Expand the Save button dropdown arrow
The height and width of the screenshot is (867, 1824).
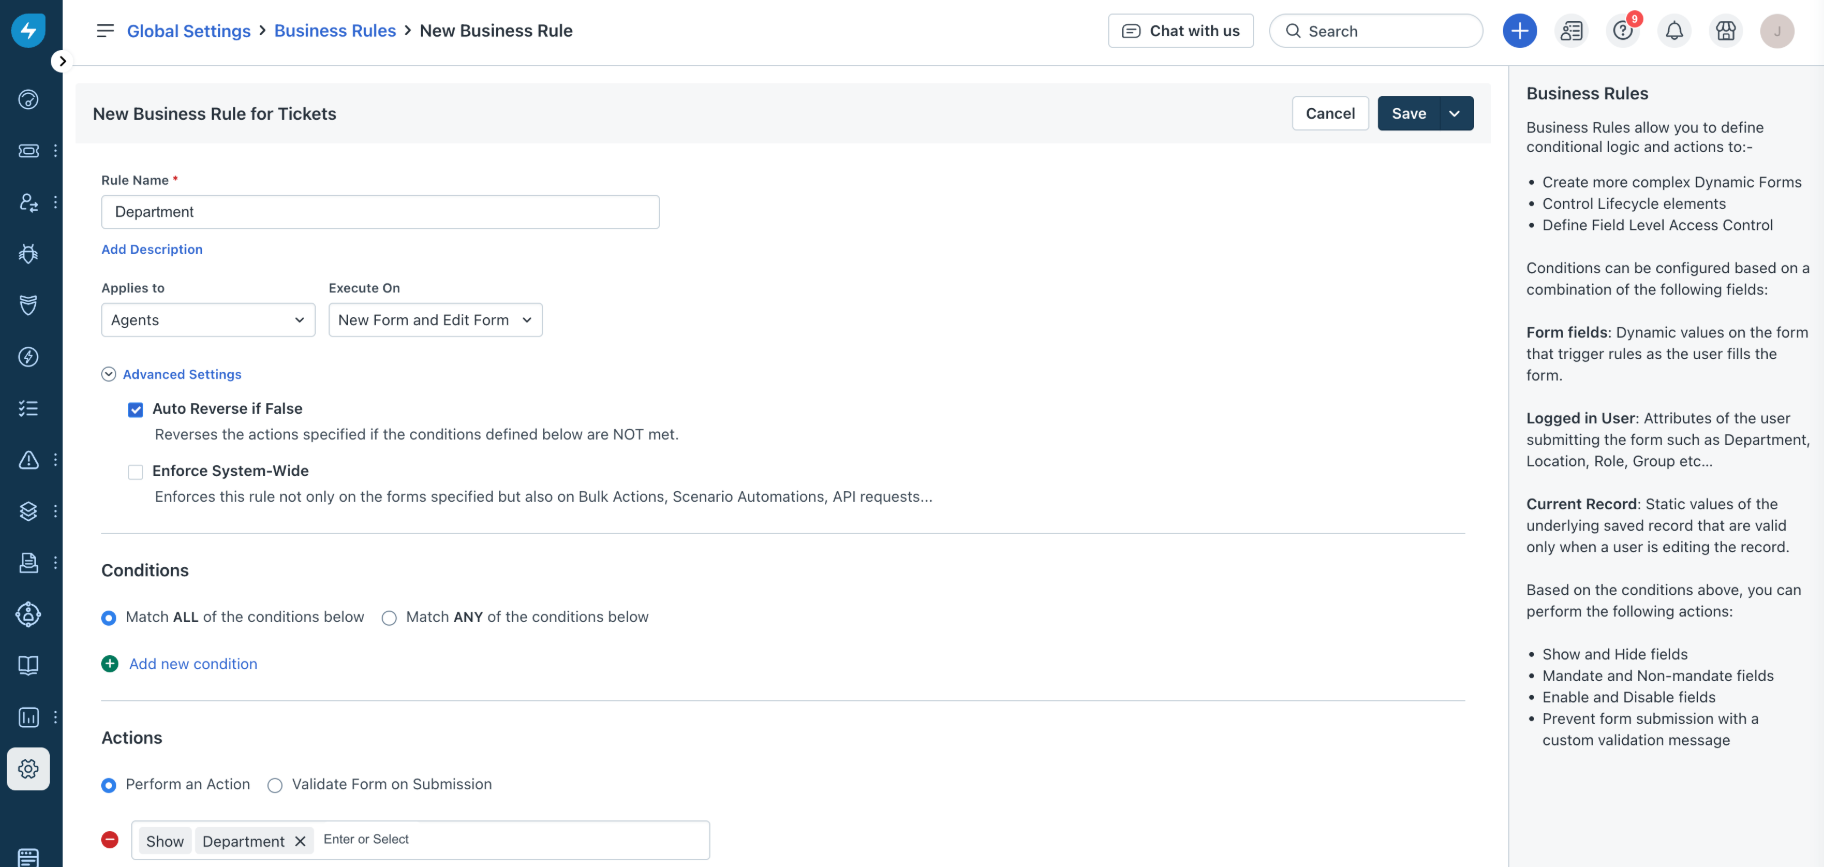pyautogui.click(x=1455, y=114)
